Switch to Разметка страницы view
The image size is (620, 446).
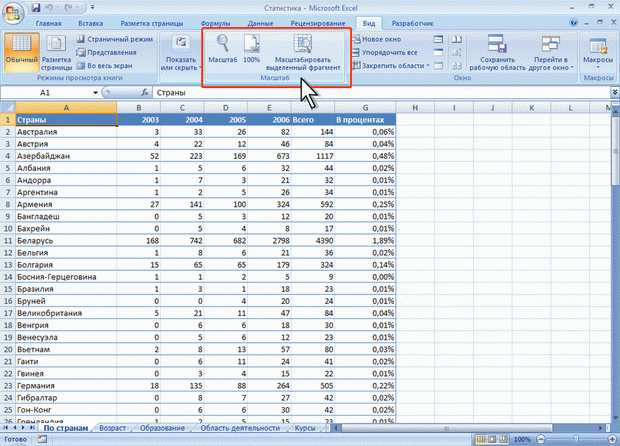[x=57, y=51]
